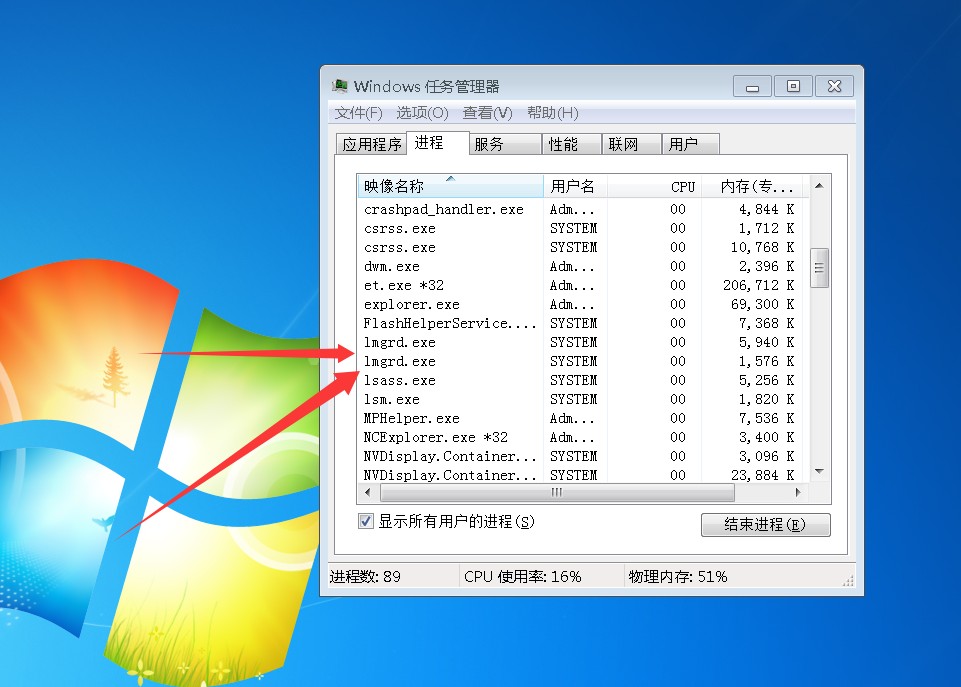The image size is (961, 687).
Task: Open the 文件(F) menu
Action: coord(358,113)
